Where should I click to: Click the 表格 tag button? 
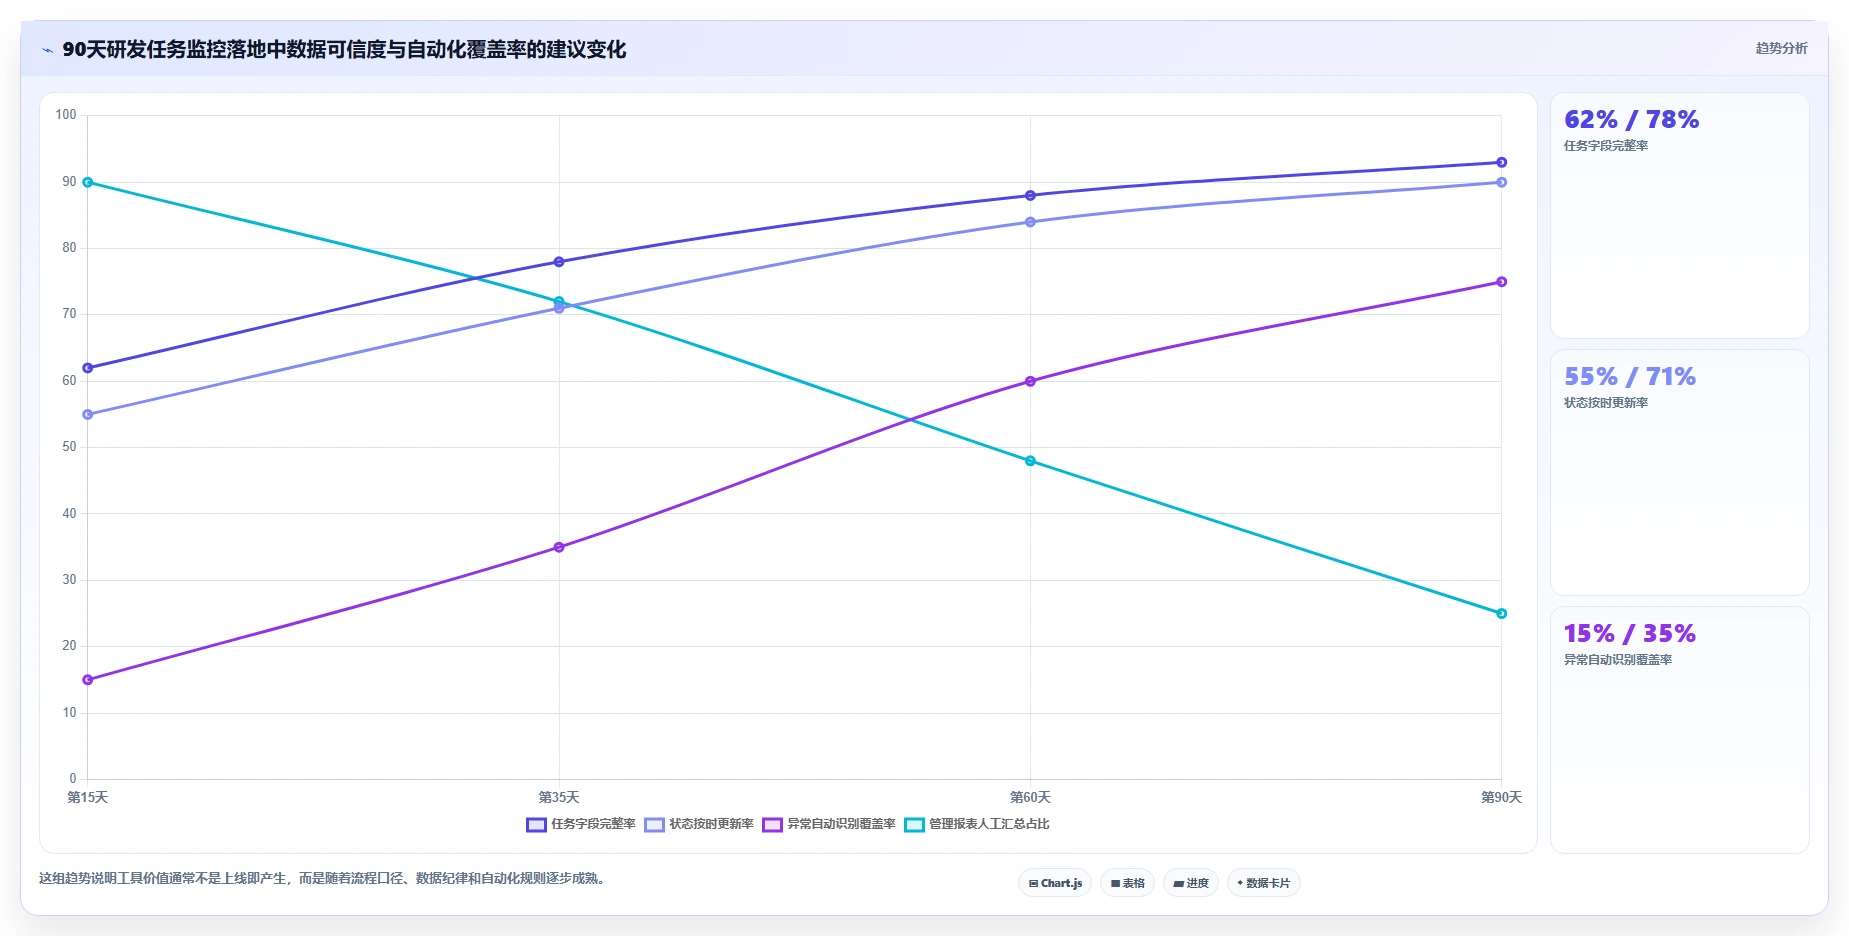1127,883
